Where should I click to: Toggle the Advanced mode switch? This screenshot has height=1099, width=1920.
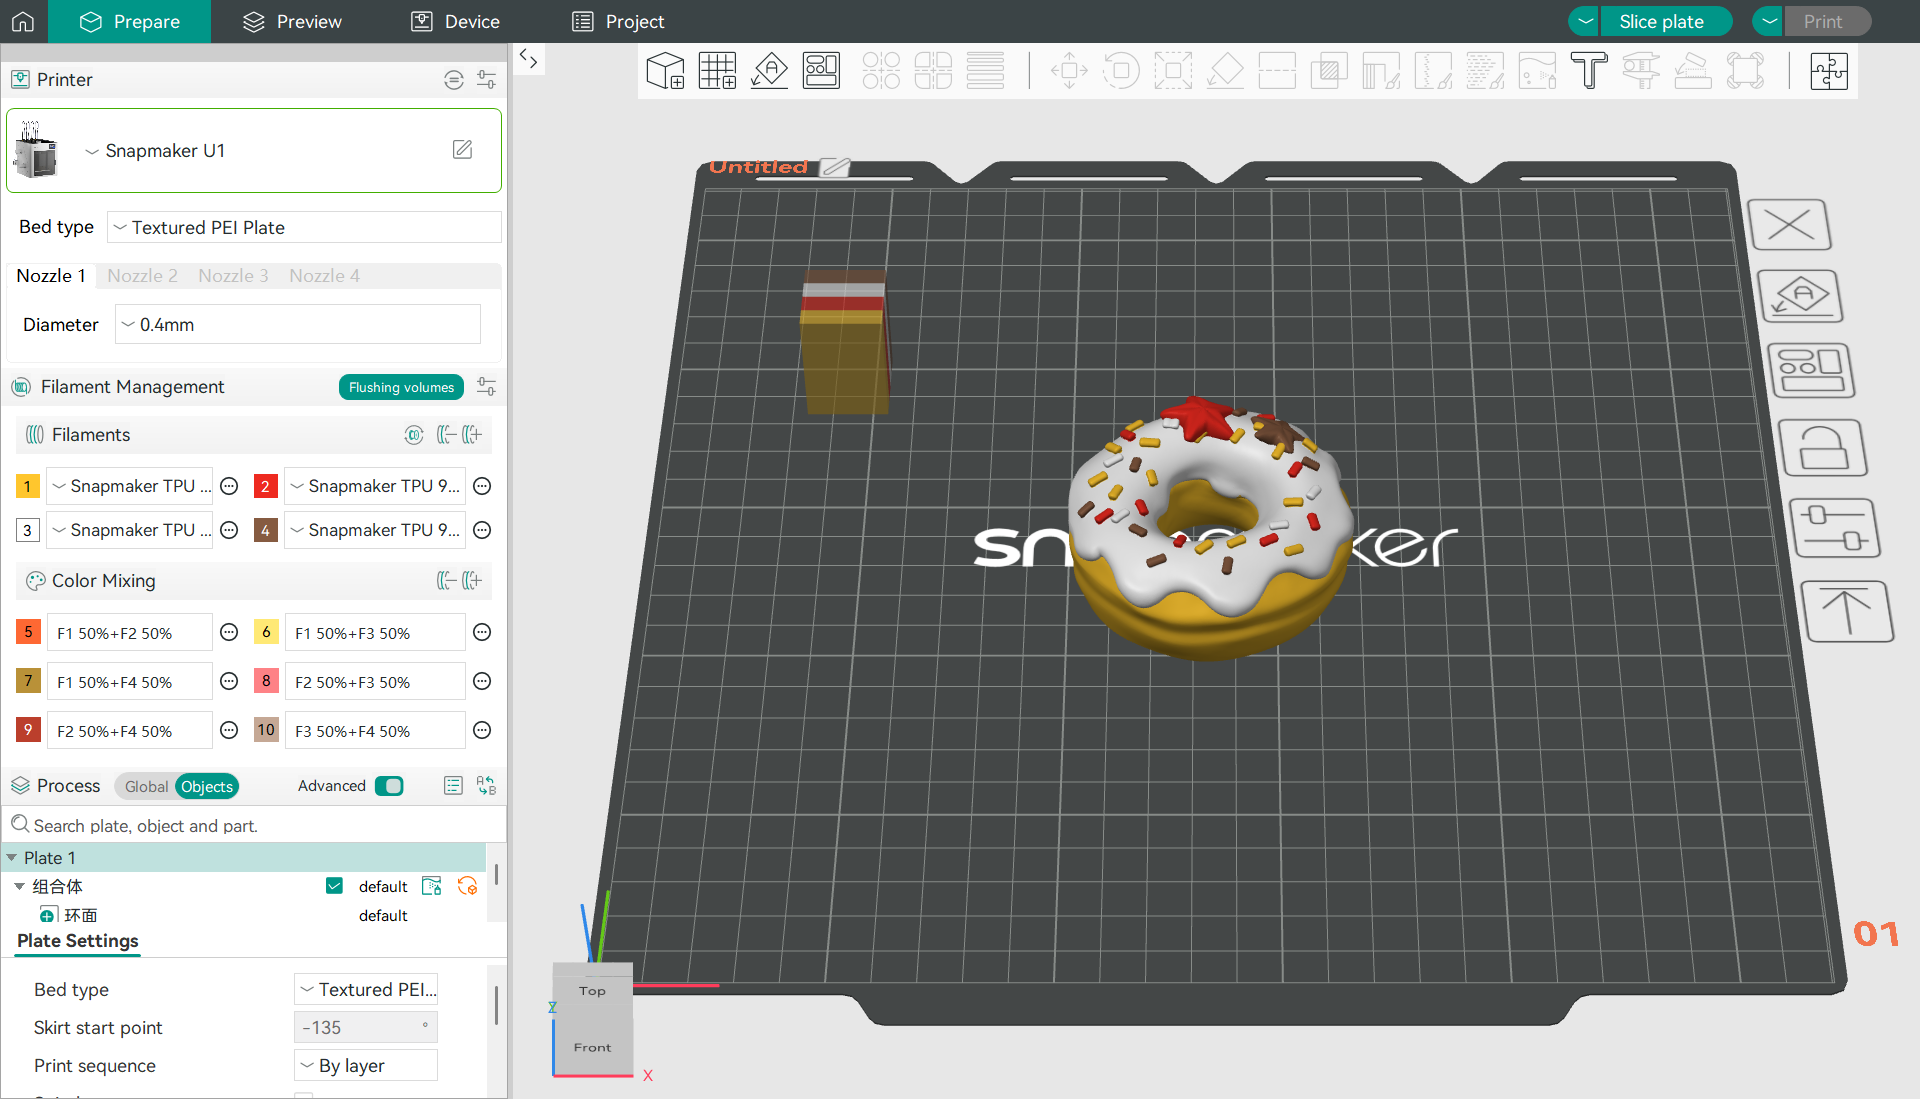click(389, 786)
